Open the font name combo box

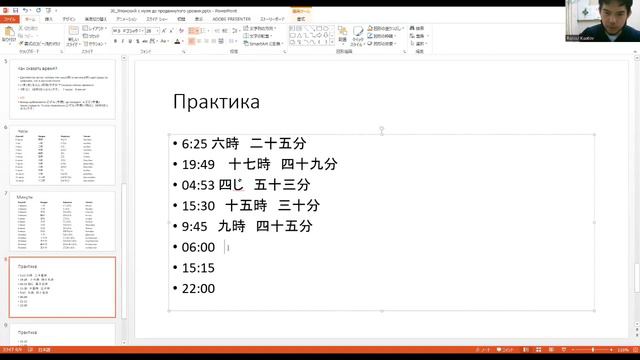[128, 31]
